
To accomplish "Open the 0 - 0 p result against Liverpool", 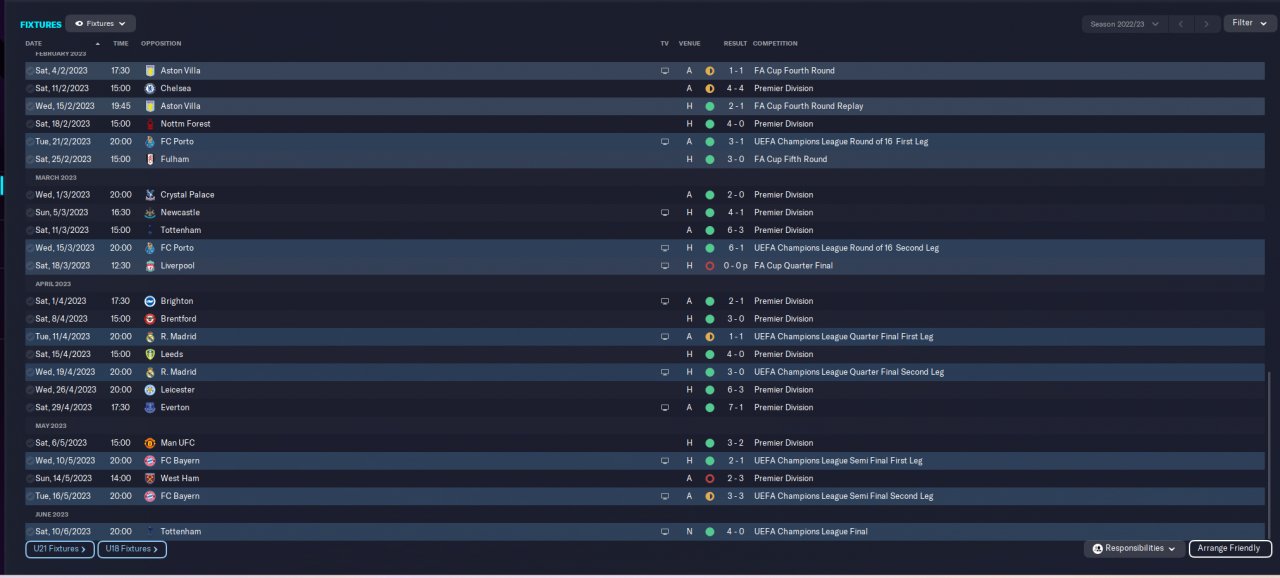I will point(736,266).
